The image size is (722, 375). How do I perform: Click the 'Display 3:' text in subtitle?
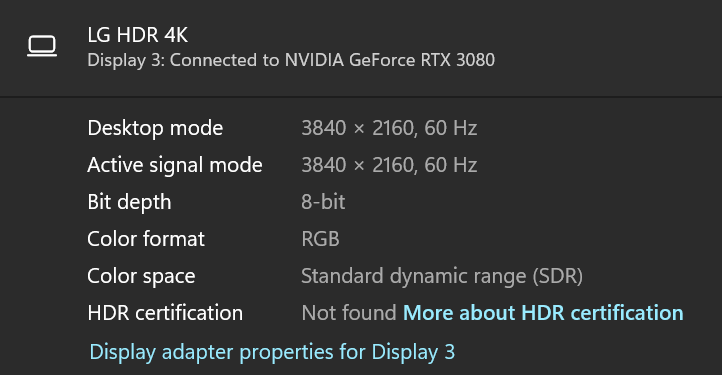pyautogui.click(x=126, y=60)
